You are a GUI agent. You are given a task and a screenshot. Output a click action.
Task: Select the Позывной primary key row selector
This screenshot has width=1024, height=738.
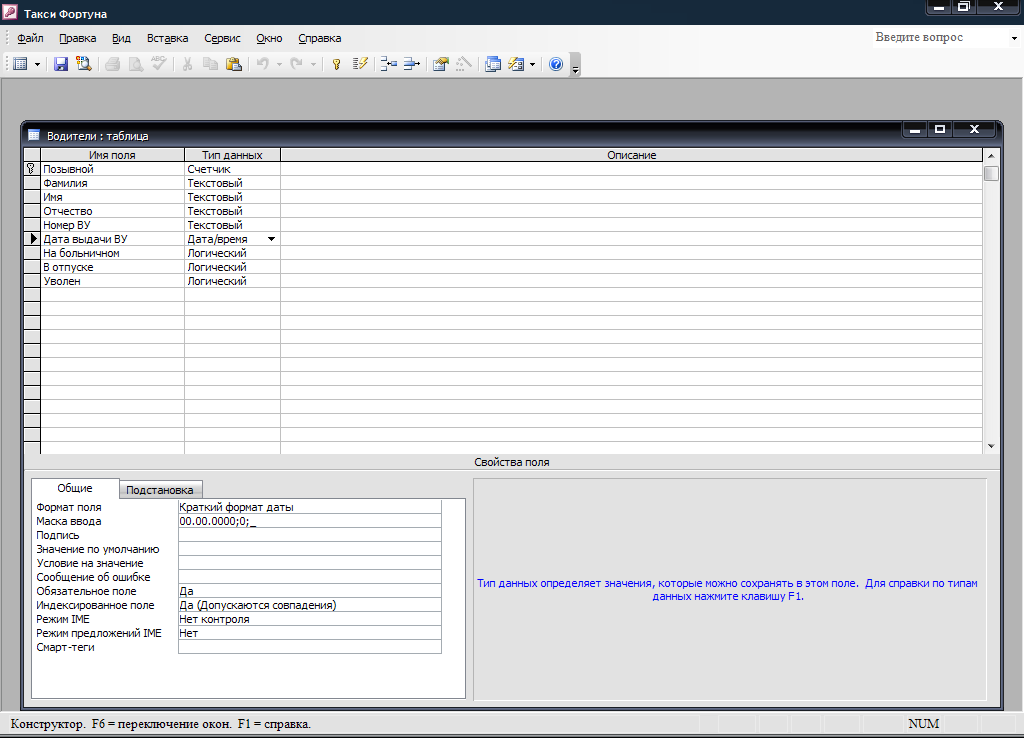pyautogui.click(x=31, y=169)
